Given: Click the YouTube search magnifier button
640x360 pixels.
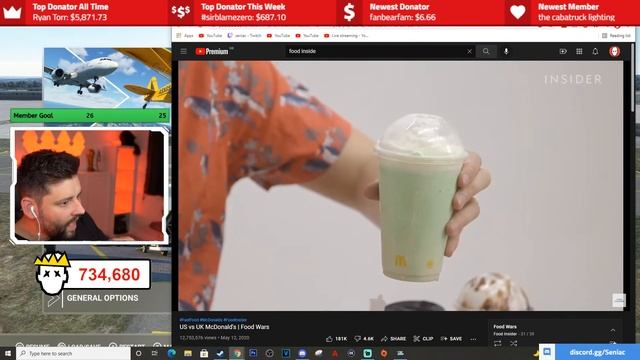Looking at the screenshot, I should pos(486,51).
